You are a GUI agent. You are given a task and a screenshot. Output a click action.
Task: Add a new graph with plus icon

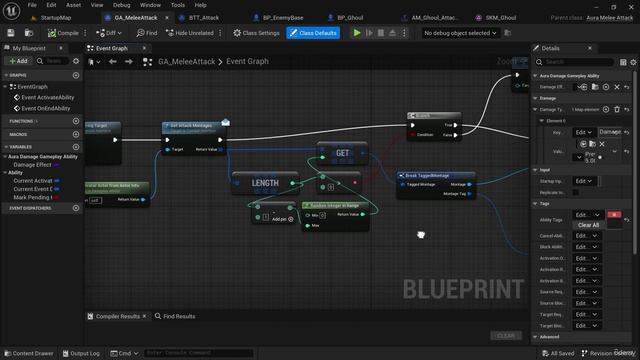tap(76, 76)
